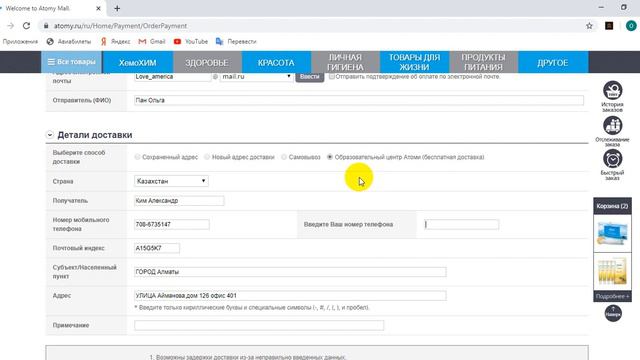Open the ДРУГОЕ category tab
Image resolution: width=640 pixels, height=360 pixels.
point(553,62)
